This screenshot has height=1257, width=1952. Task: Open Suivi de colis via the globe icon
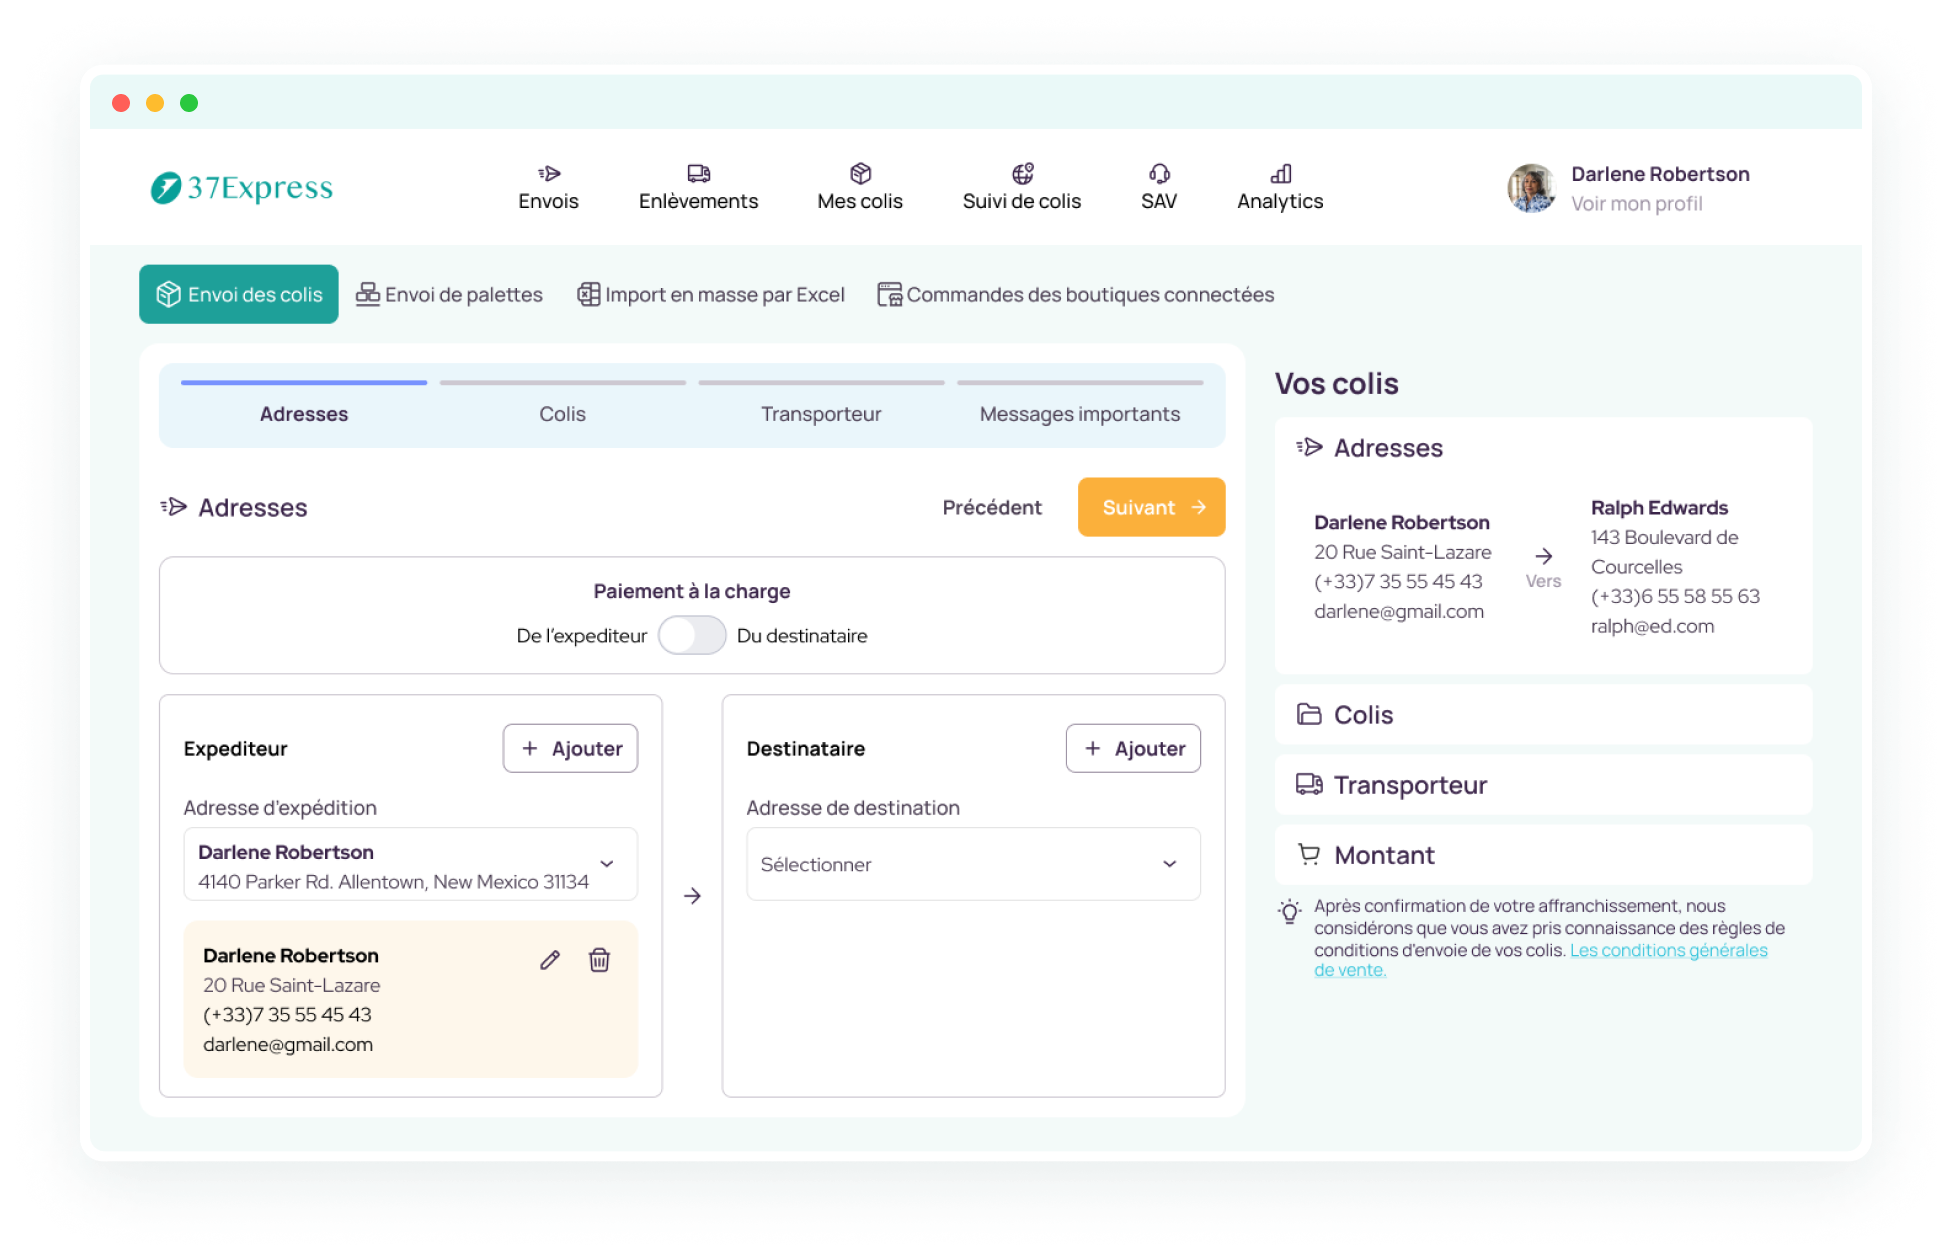[x=1021, y=174]
